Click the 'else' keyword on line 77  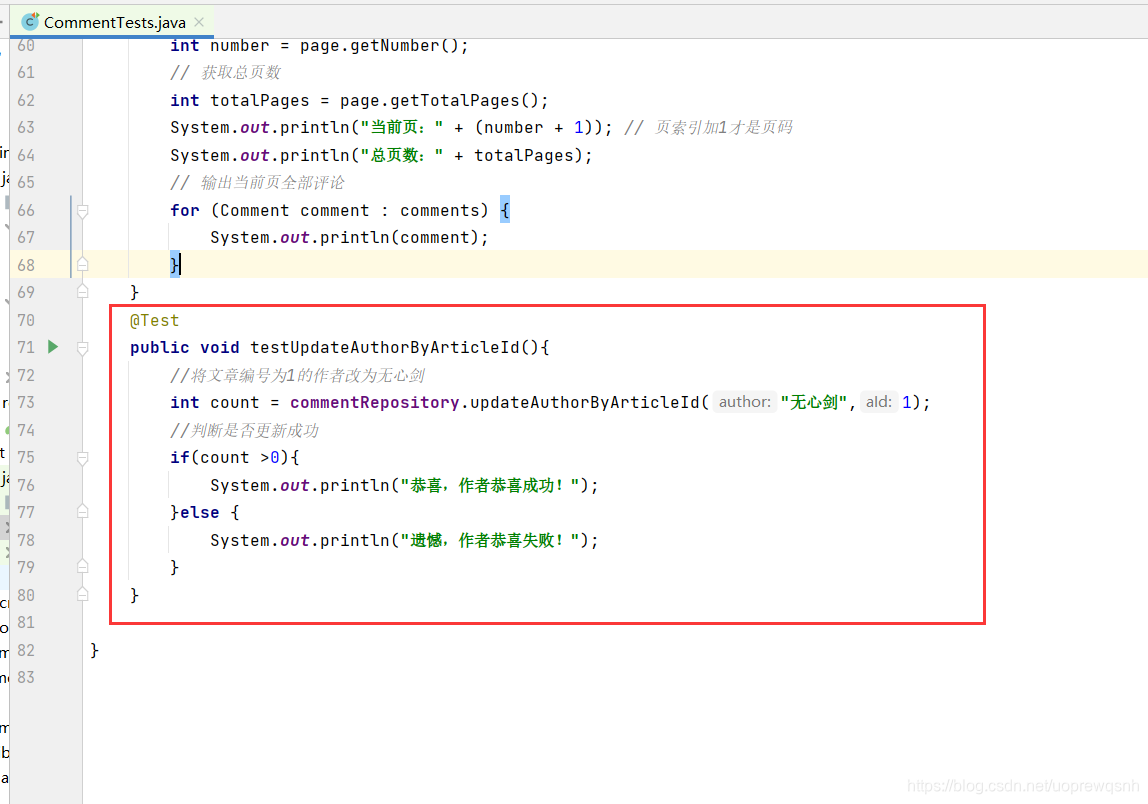199,512
